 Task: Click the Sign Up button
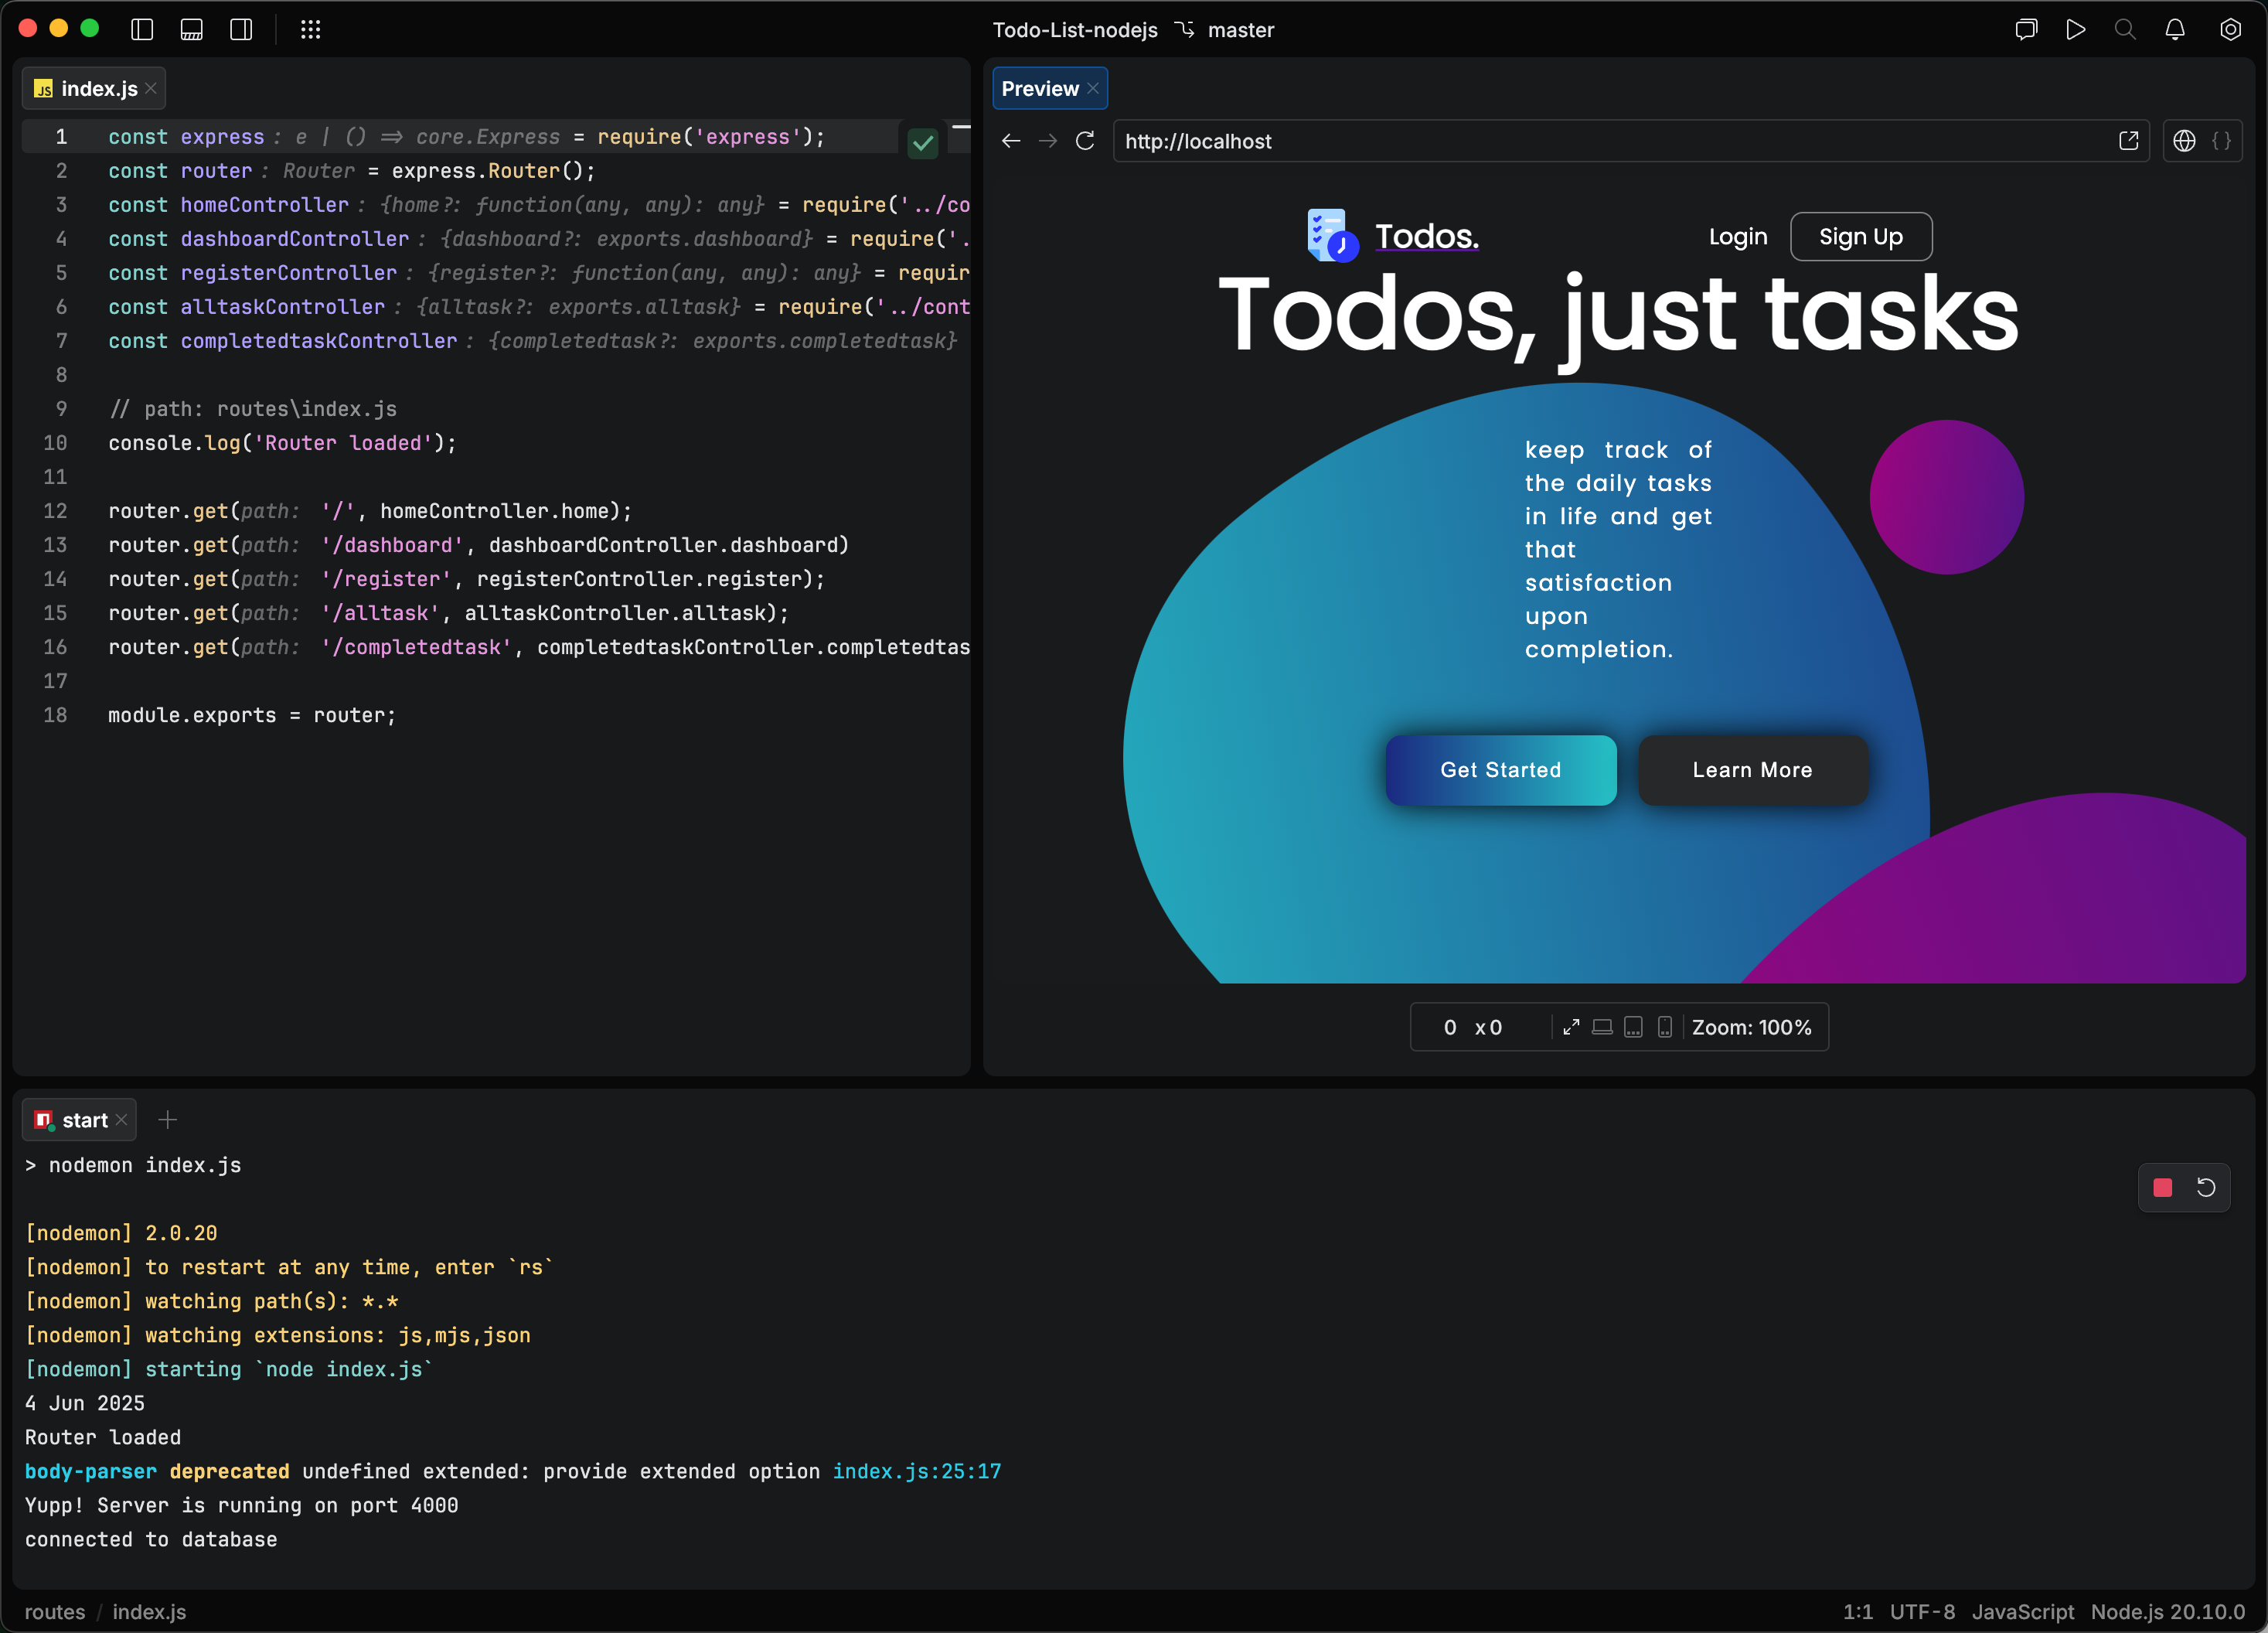[x=1860, y=237]
